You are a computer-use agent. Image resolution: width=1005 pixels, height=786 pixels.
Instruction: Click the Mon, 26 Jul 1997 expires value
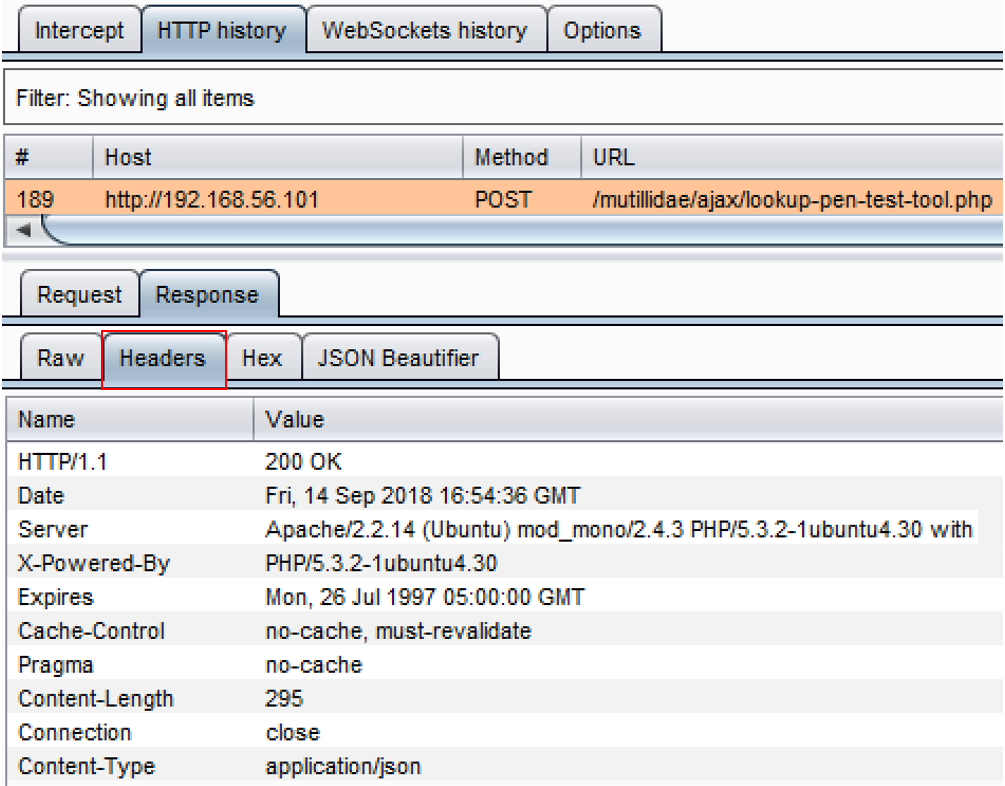[425, 597]
